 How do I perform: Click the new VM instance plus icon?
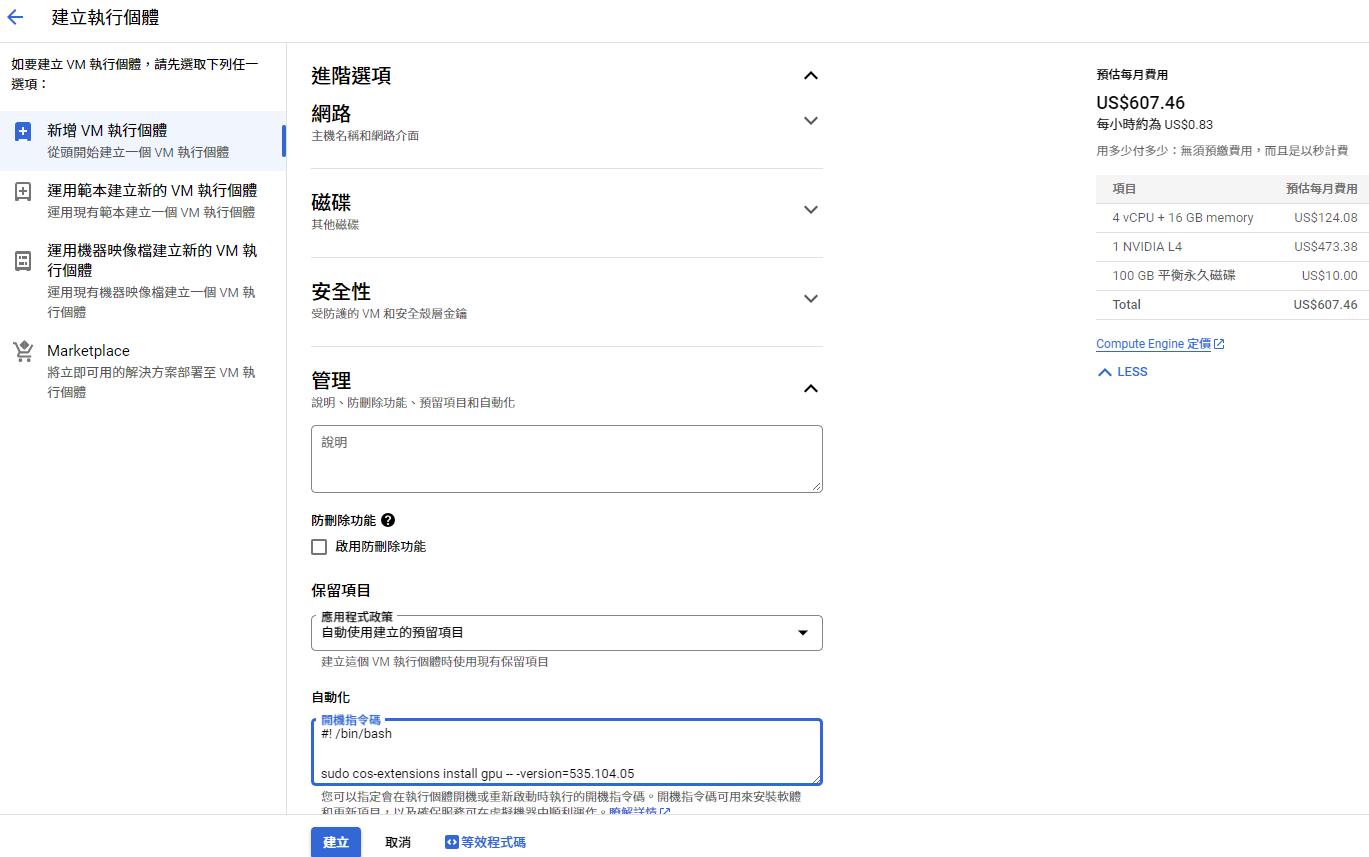23,132
